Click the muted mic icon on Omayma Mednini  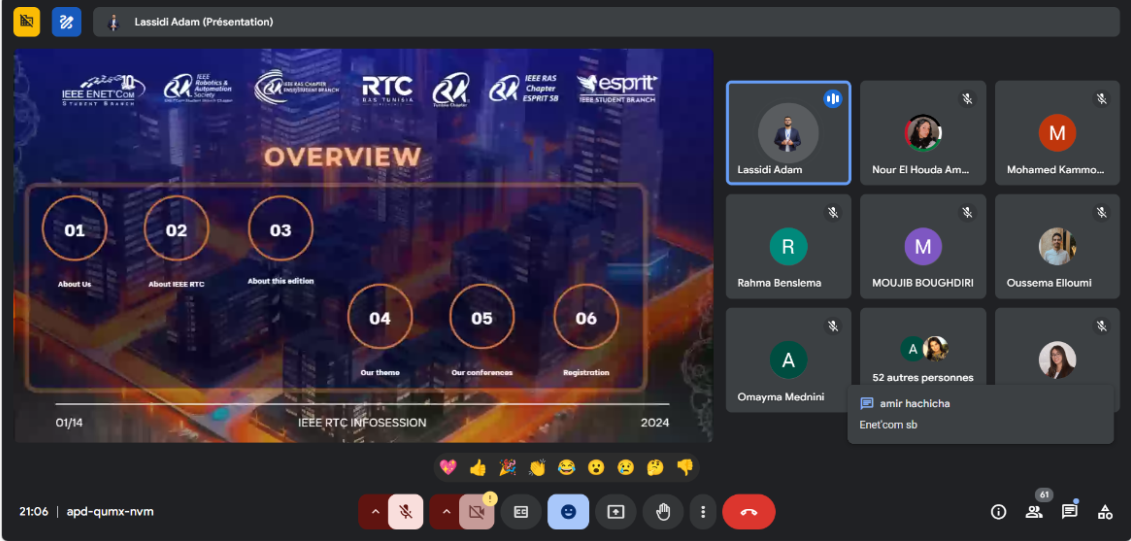pos(832,326)
